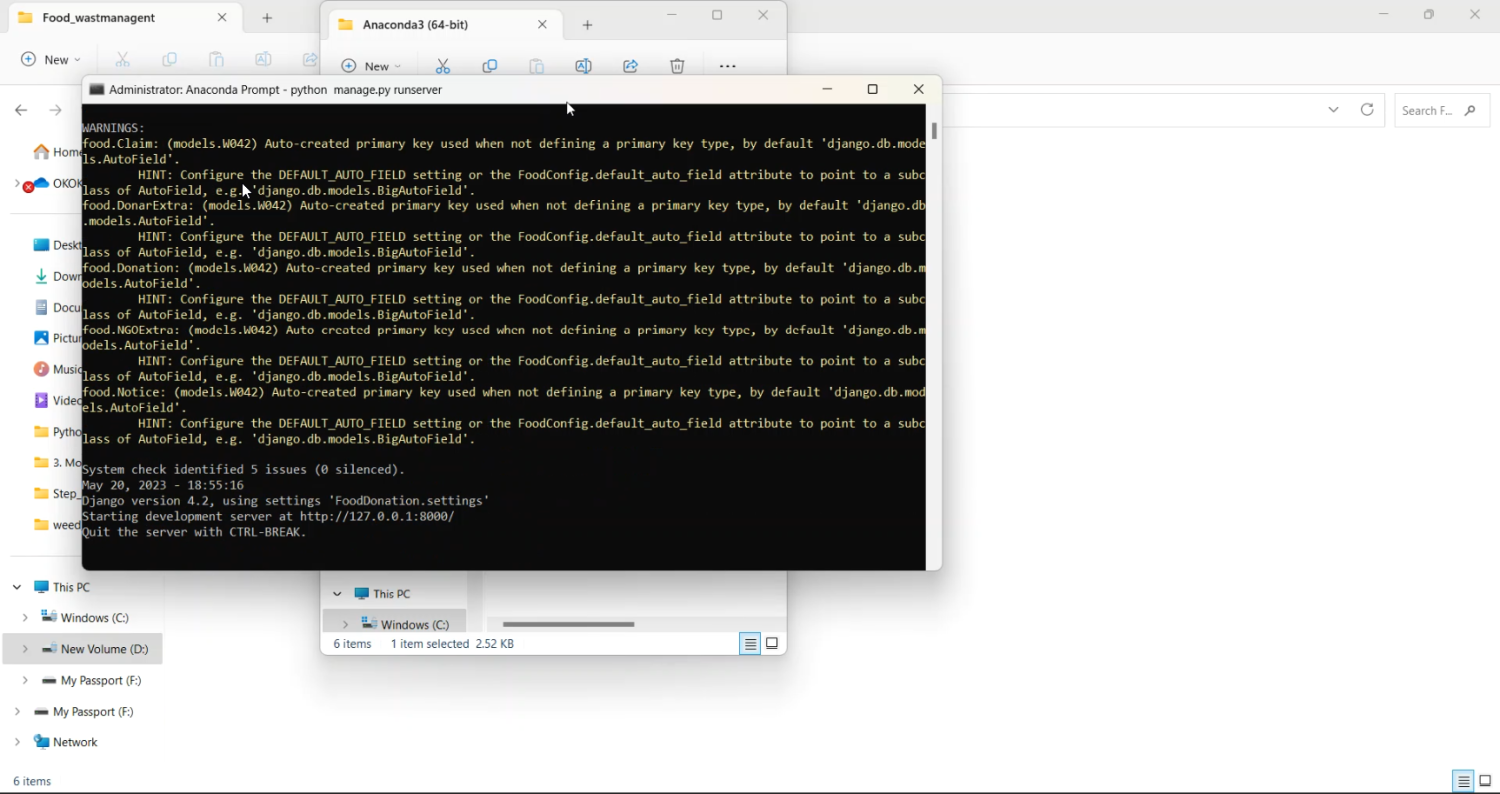The height and width of the screenshot is (794, 1500).
Task: Close the Food_wastmanagent tab
Action: coord(222,18)
